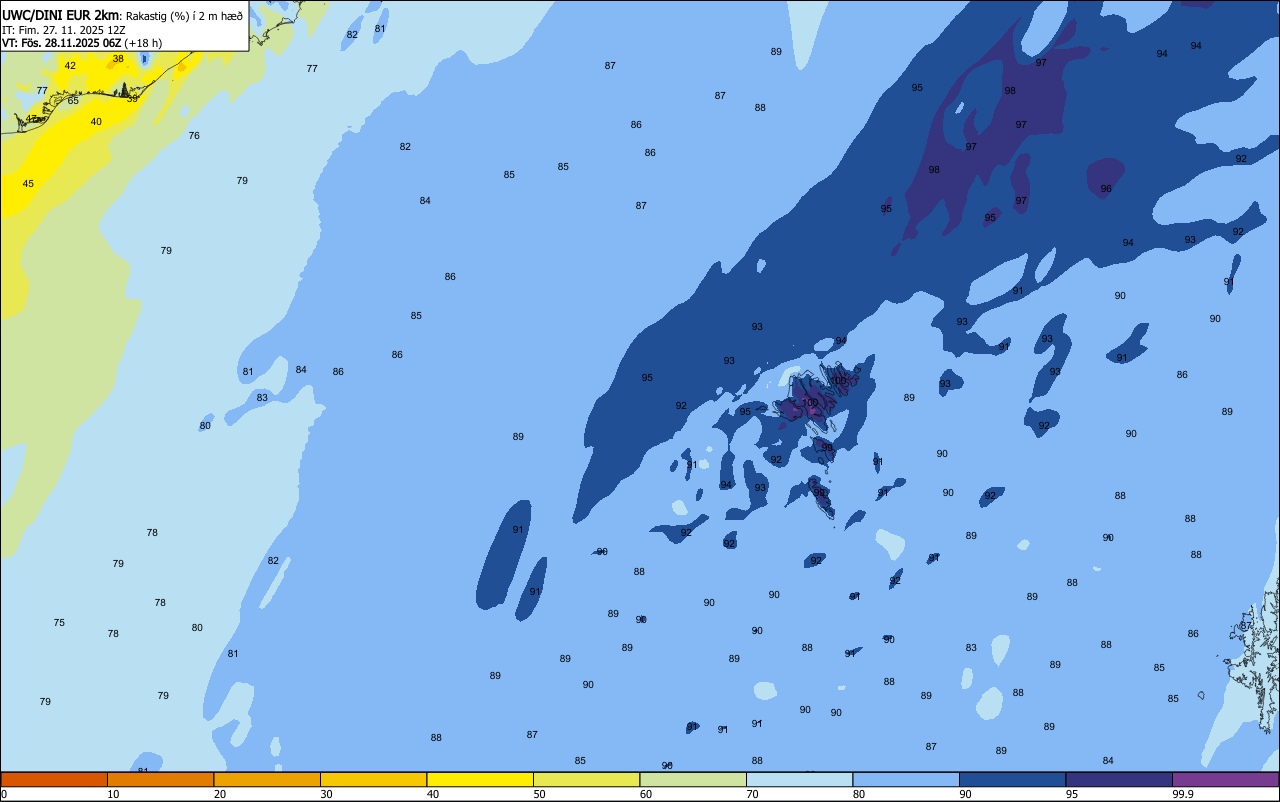The width and height of the screenshot is (1280, 802).
Task: Click the 70–80 pale blue legend segment
Action: pos(799,779)
